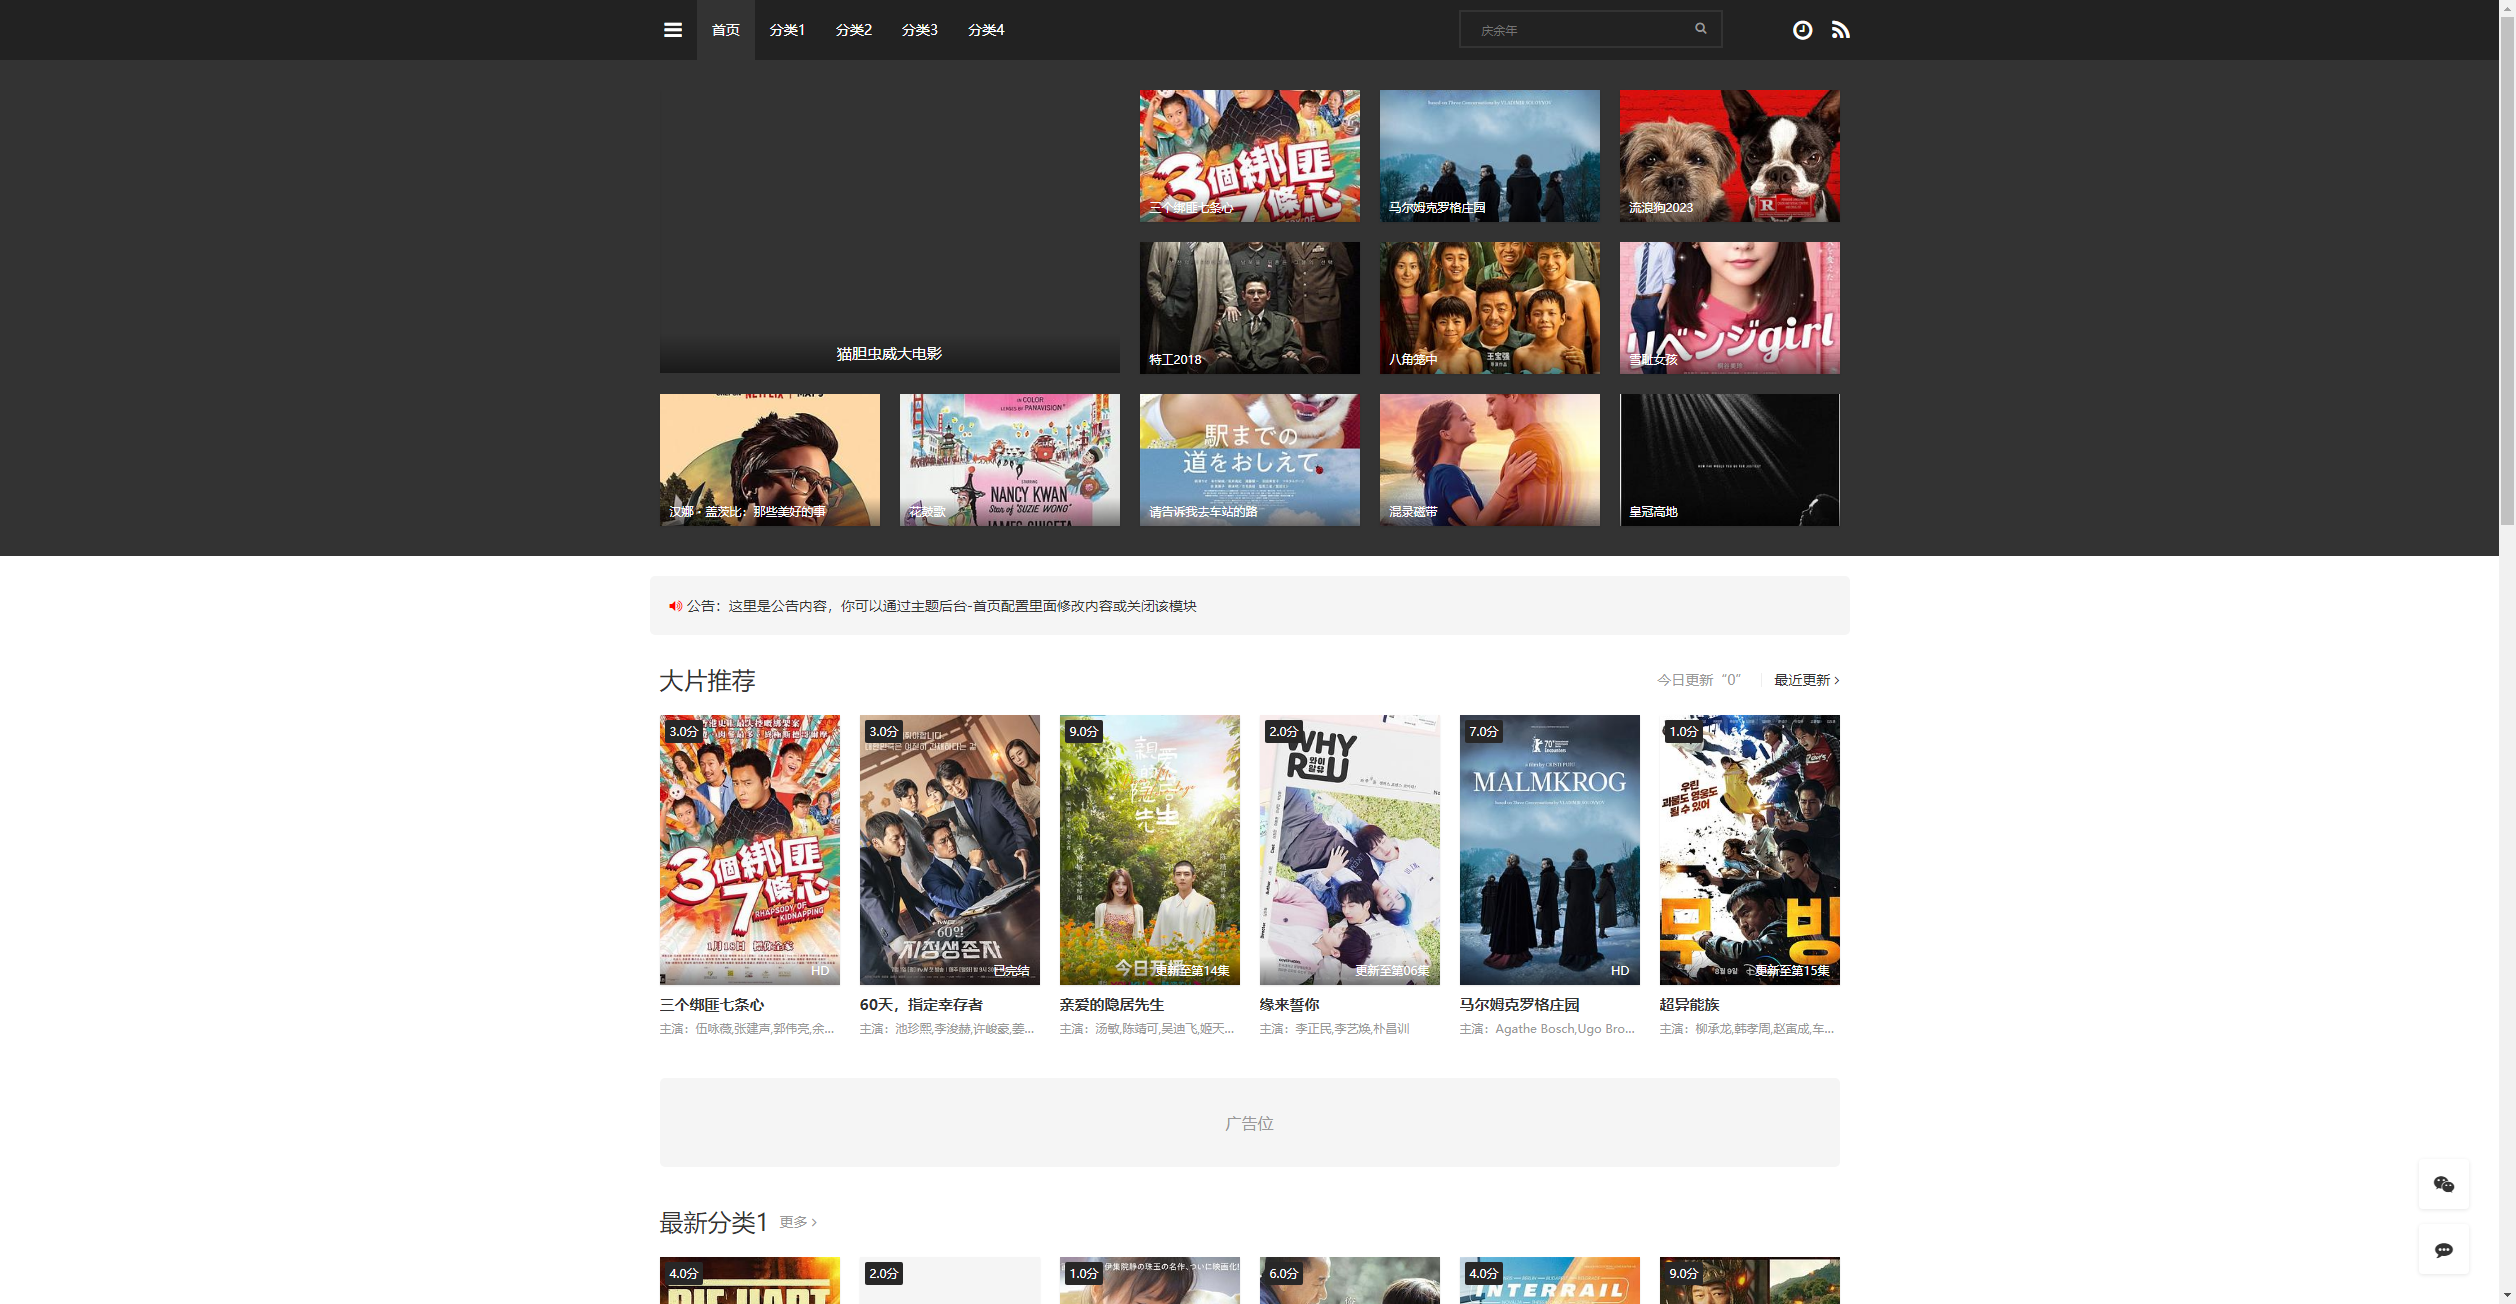Click the 广告位 ad banner
This screenshot has height=1304, width=2516.
pyautogui.click(x=1249, y=1122)
